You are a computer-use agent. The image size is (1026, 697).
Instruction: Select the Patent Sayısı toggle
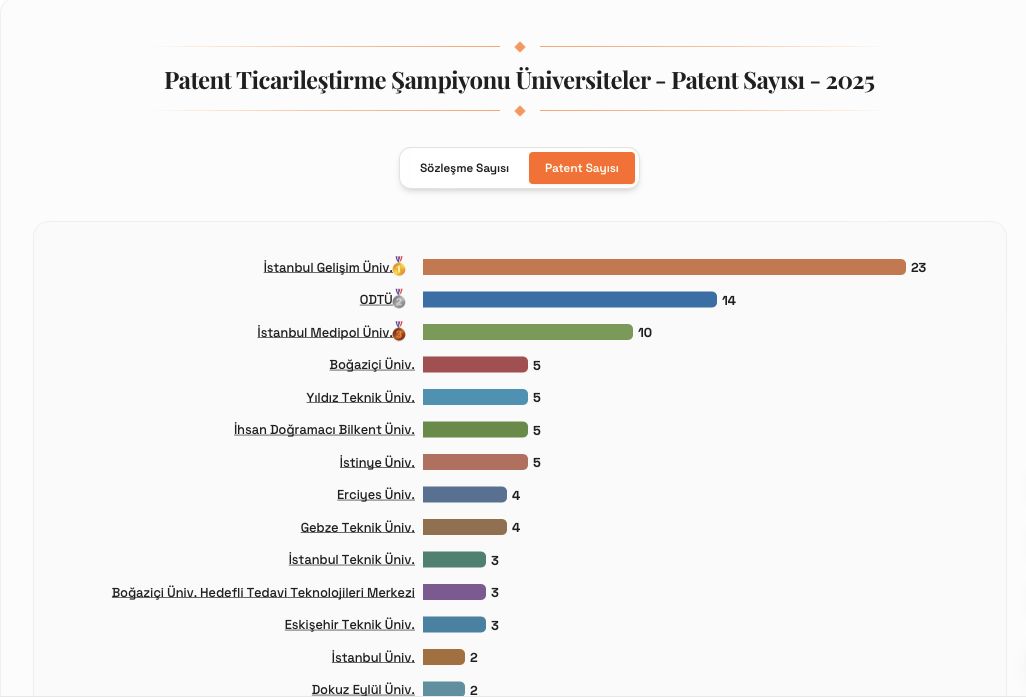click(581, 168)
